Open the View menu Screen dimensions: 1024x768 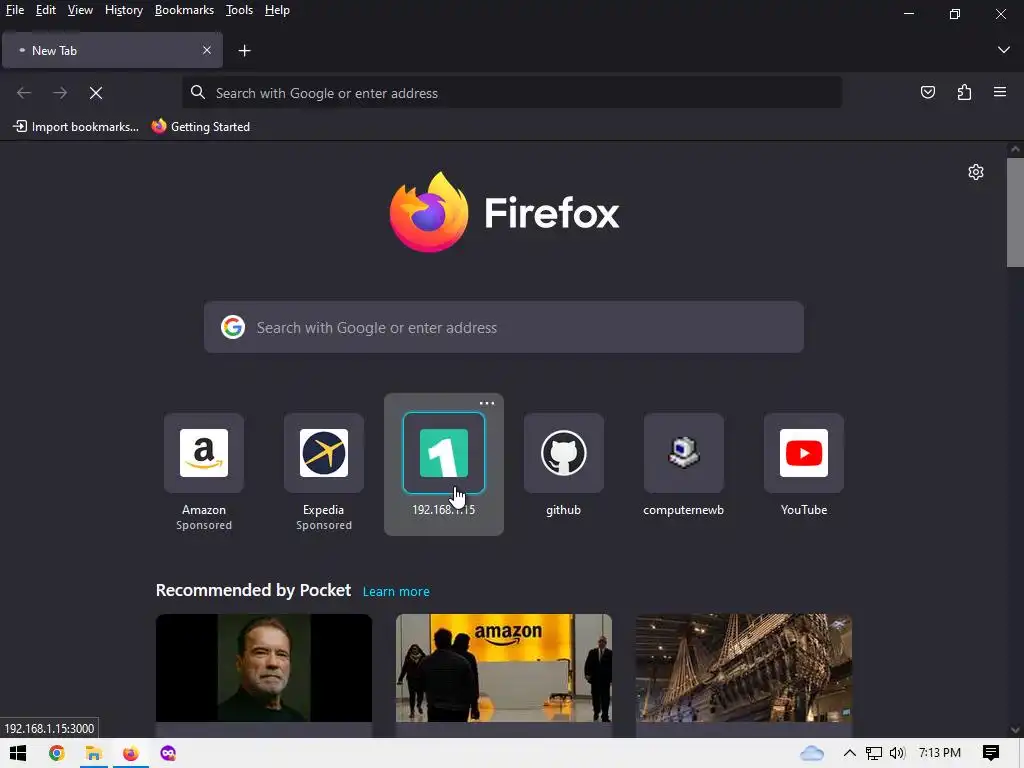80,10
